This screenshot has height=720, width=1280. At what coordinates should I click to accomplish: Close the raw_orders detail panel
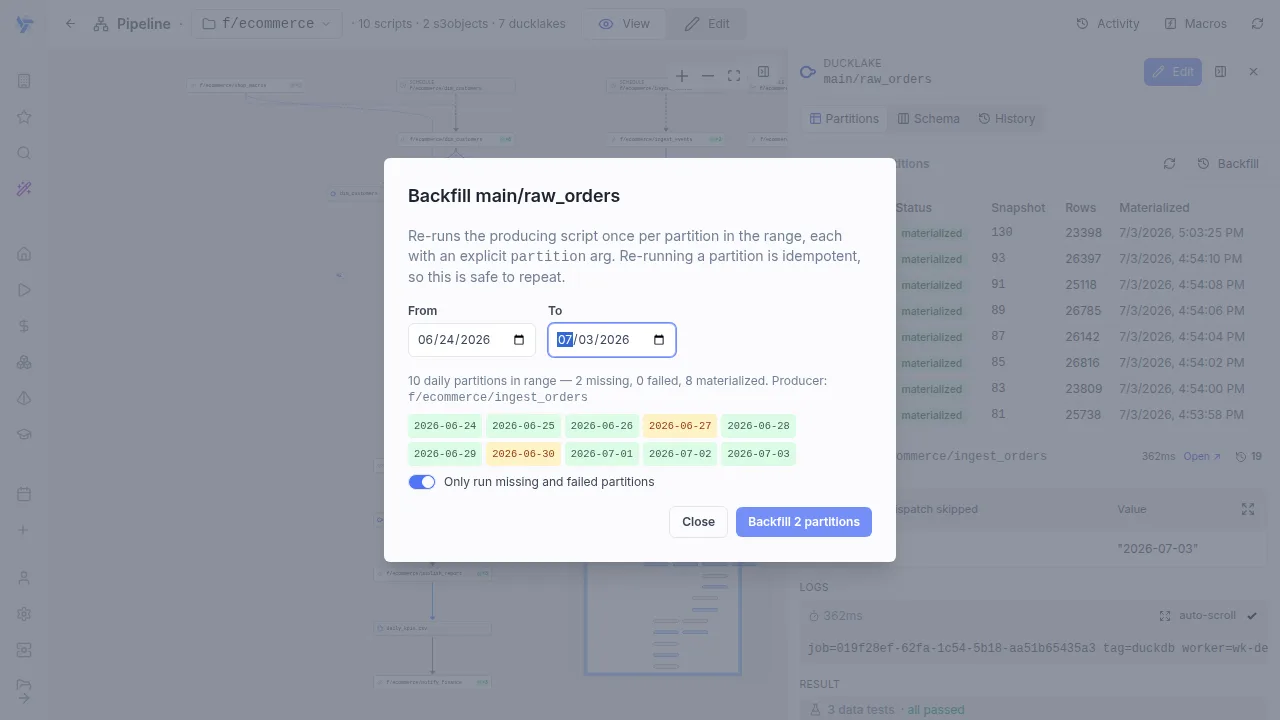coord(1253,72)
